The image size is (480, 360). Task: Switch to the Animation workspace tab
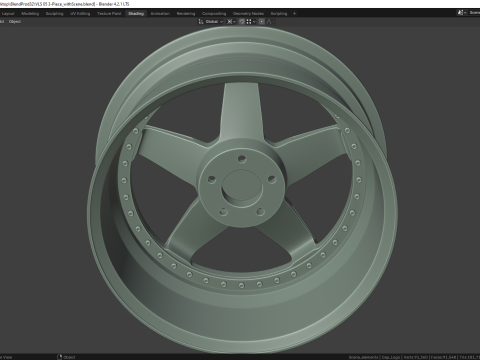pyautogui.click(x=160, y=14)
